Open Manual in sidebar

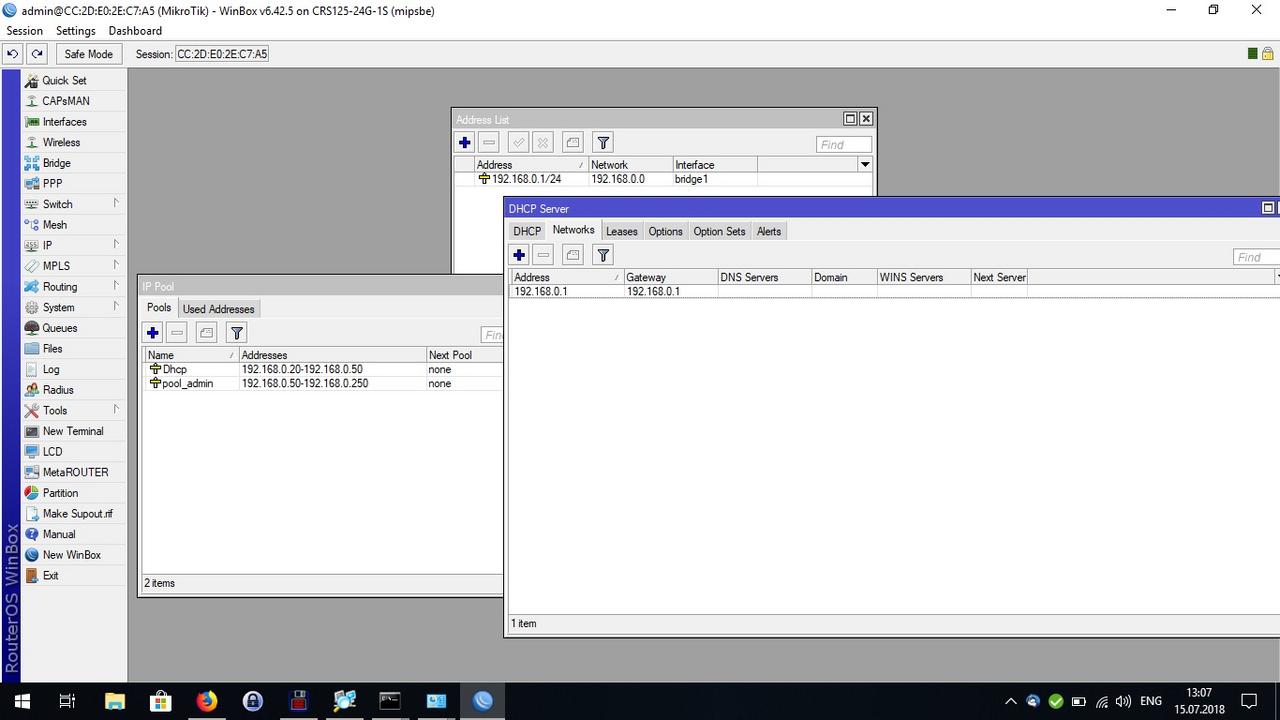coord(59,534)
